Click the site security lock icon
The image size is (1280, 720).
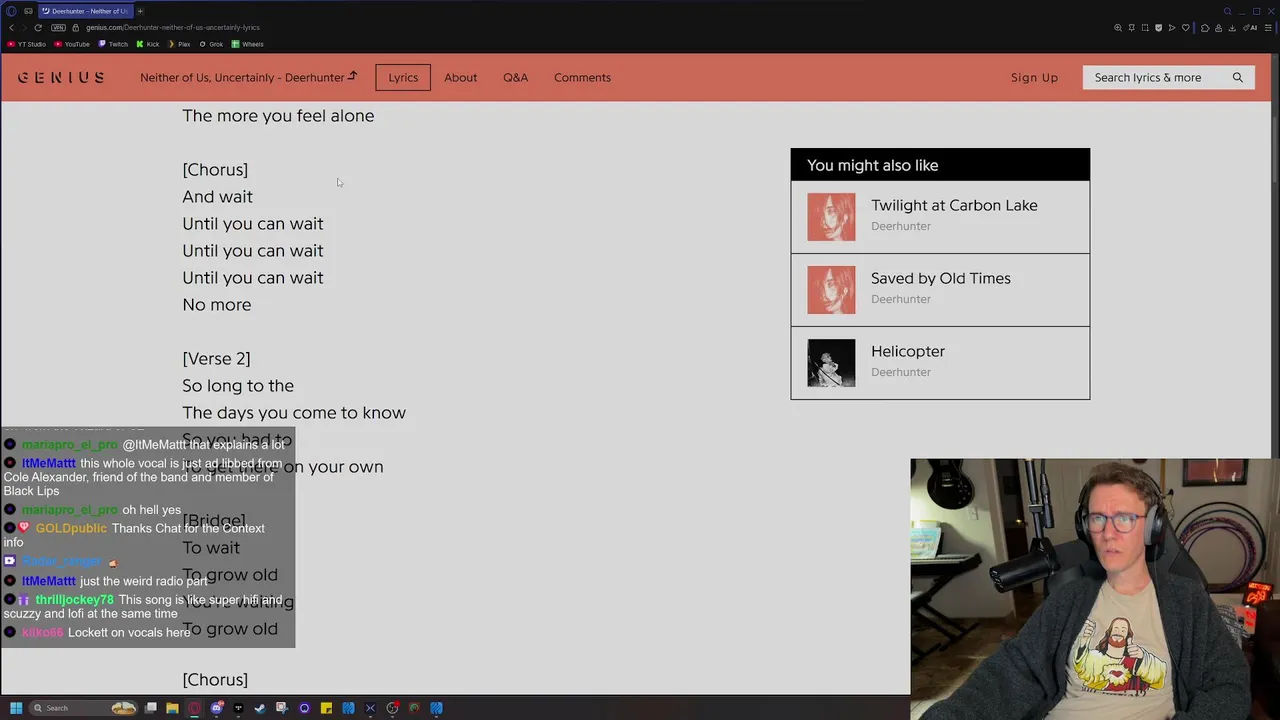75,27
